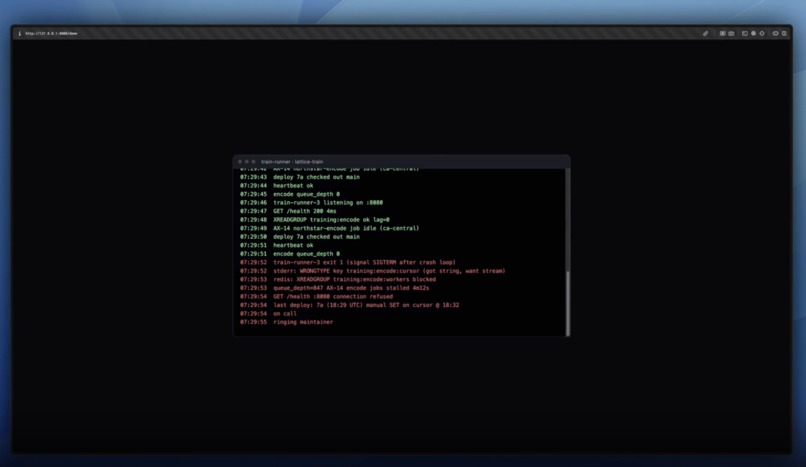Click the 'GET /health 200 4ms' log line

pos(288,211)
